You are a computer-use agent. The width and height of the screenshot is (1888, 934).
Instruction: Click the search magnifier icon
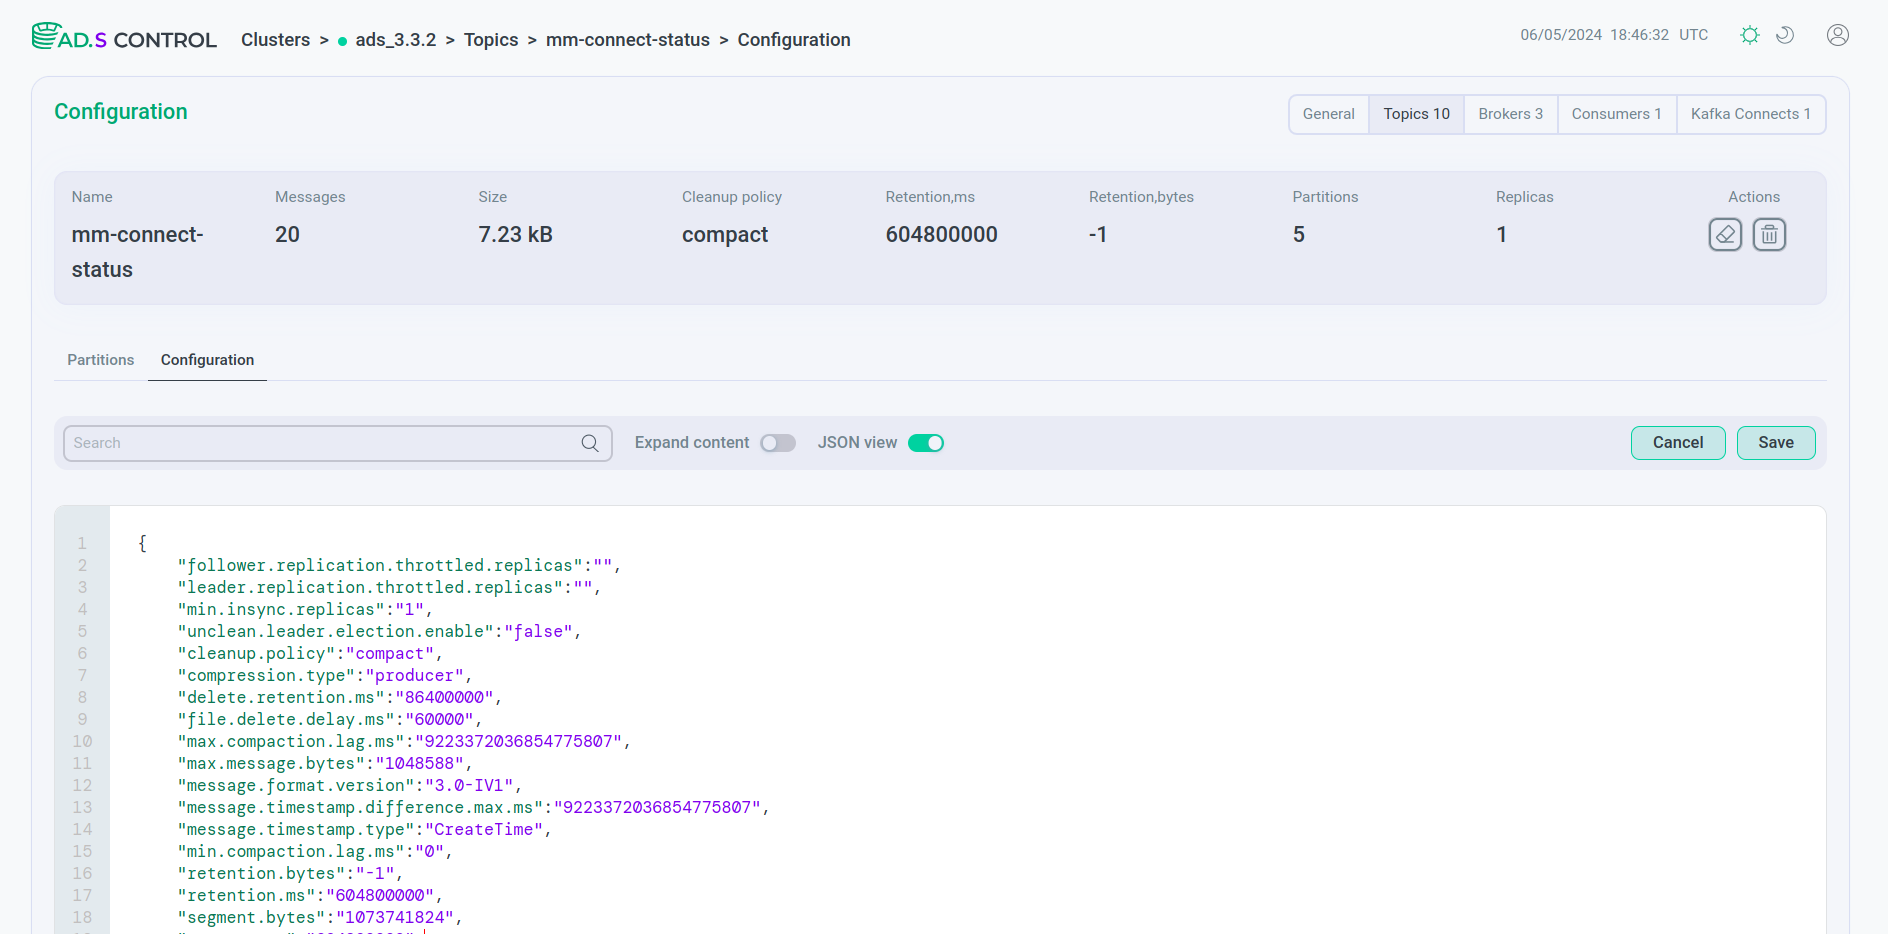click(x=590, y=443)
